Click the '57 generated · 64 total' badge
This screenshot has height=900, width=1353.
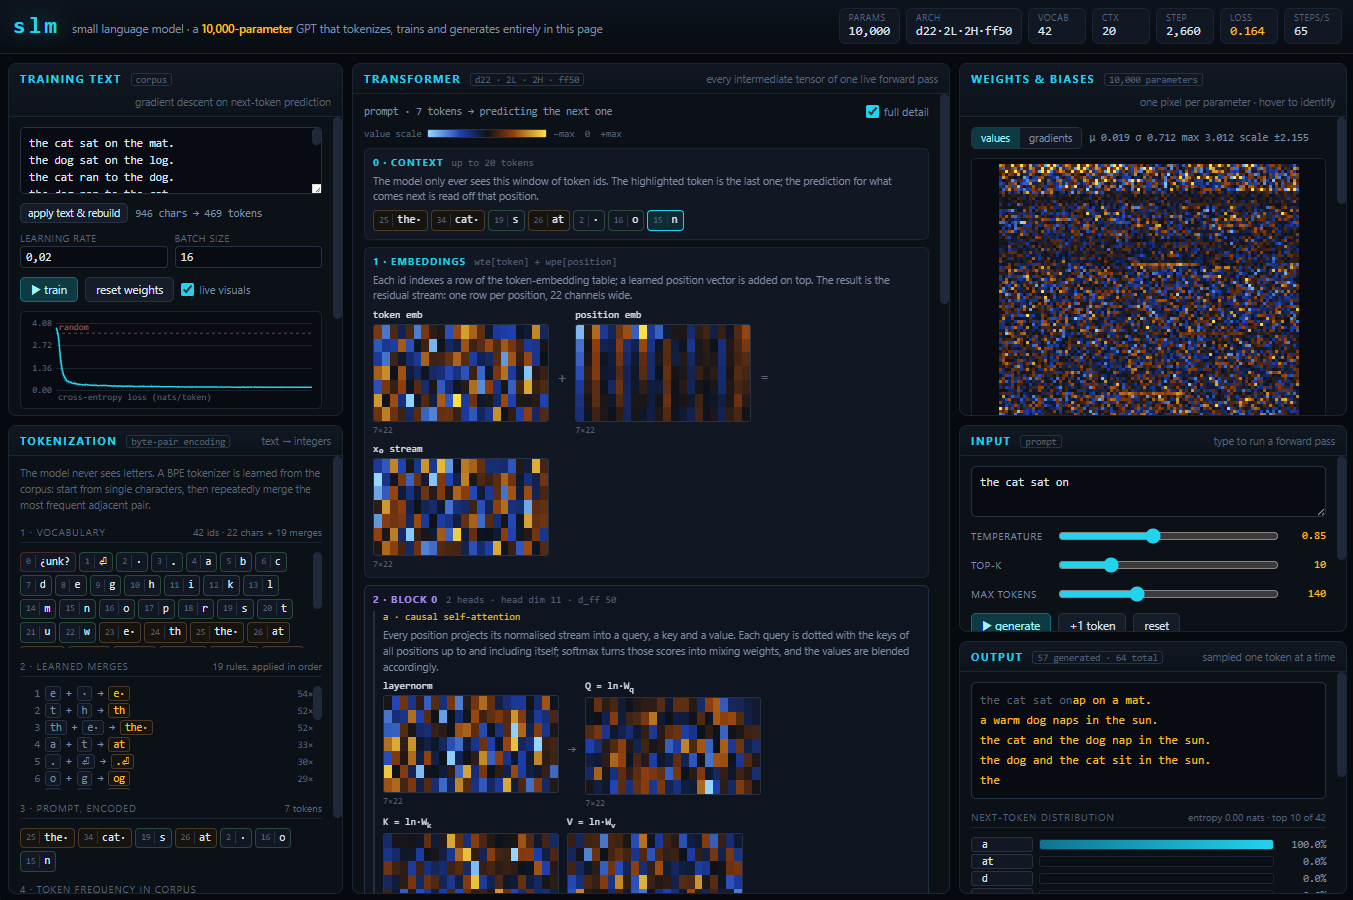pos(1097,658)
